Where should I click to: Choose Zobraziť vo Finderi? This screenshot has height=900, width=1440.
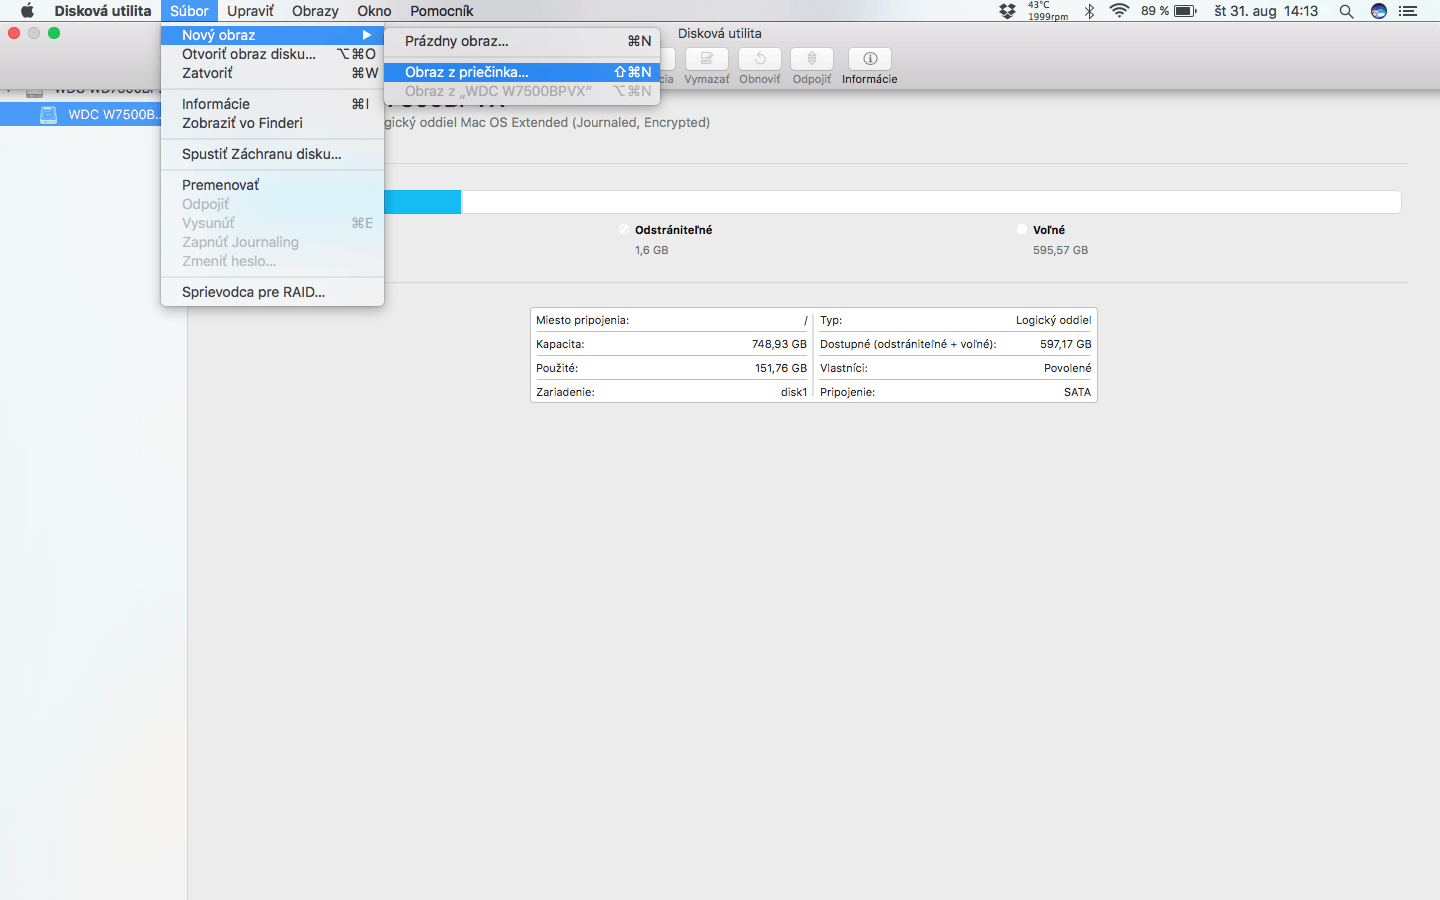click(x=272, y=123)
